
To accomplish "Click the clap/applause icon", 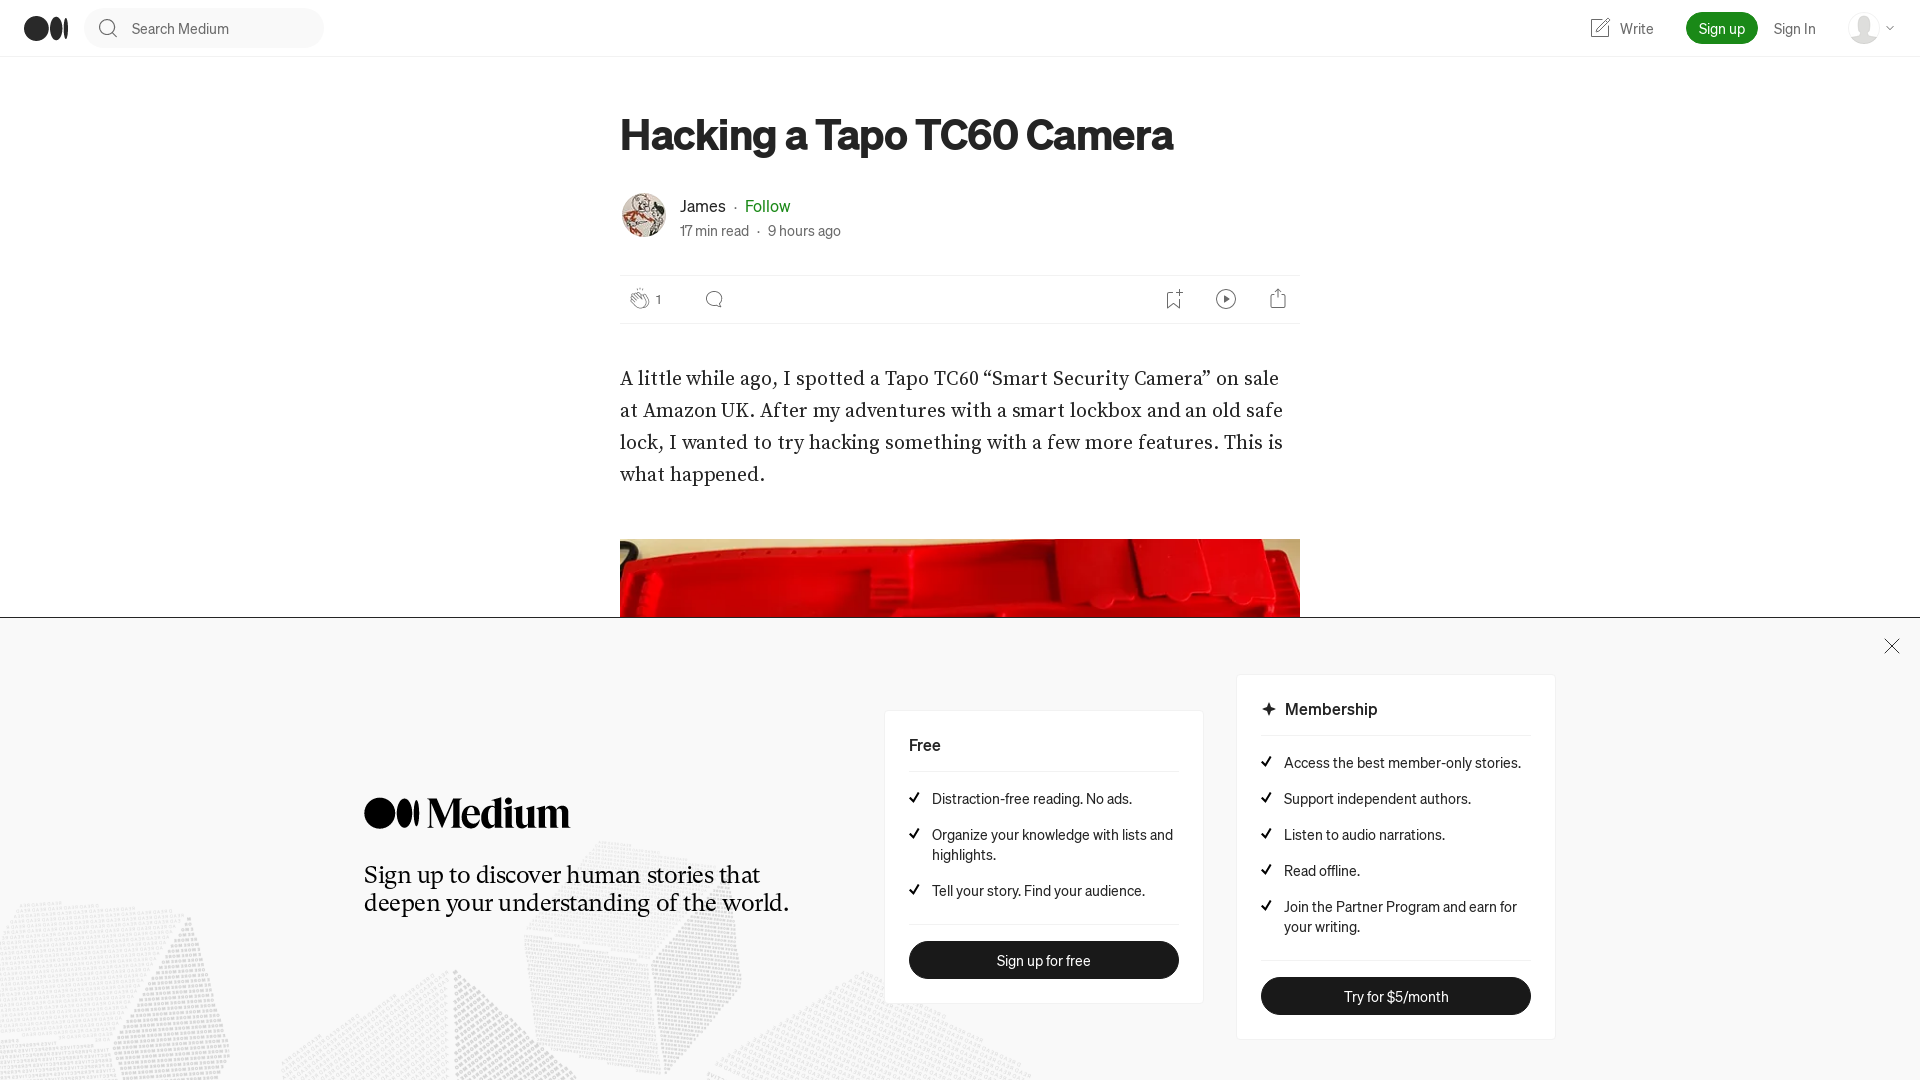I will coord(640,298).
